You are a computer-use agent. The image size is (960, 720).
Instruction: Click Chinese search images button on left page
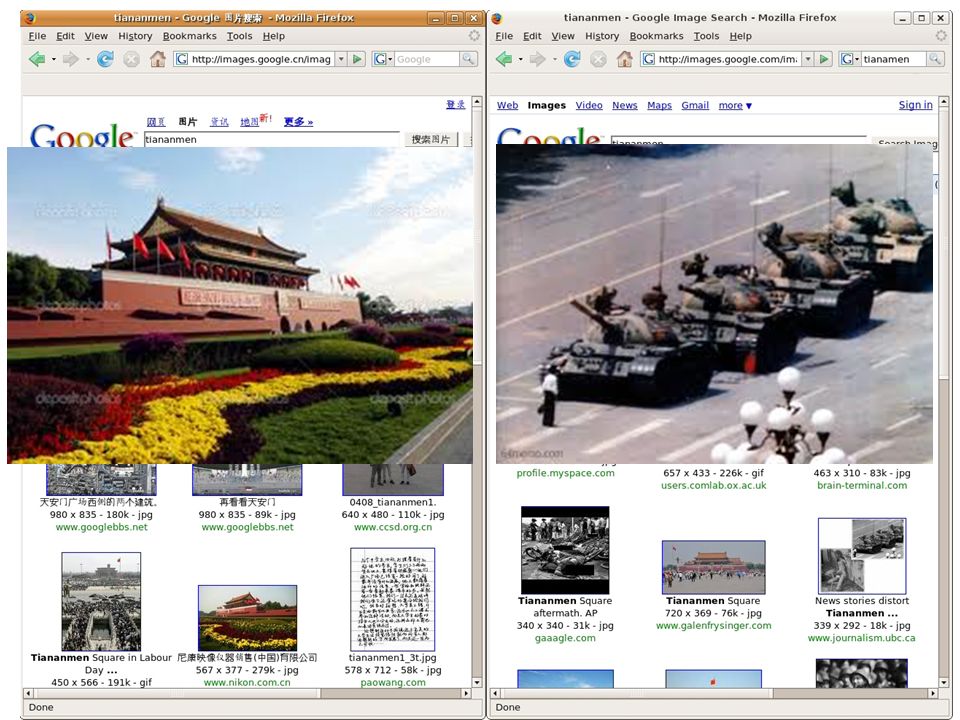(x=431, y=140)
